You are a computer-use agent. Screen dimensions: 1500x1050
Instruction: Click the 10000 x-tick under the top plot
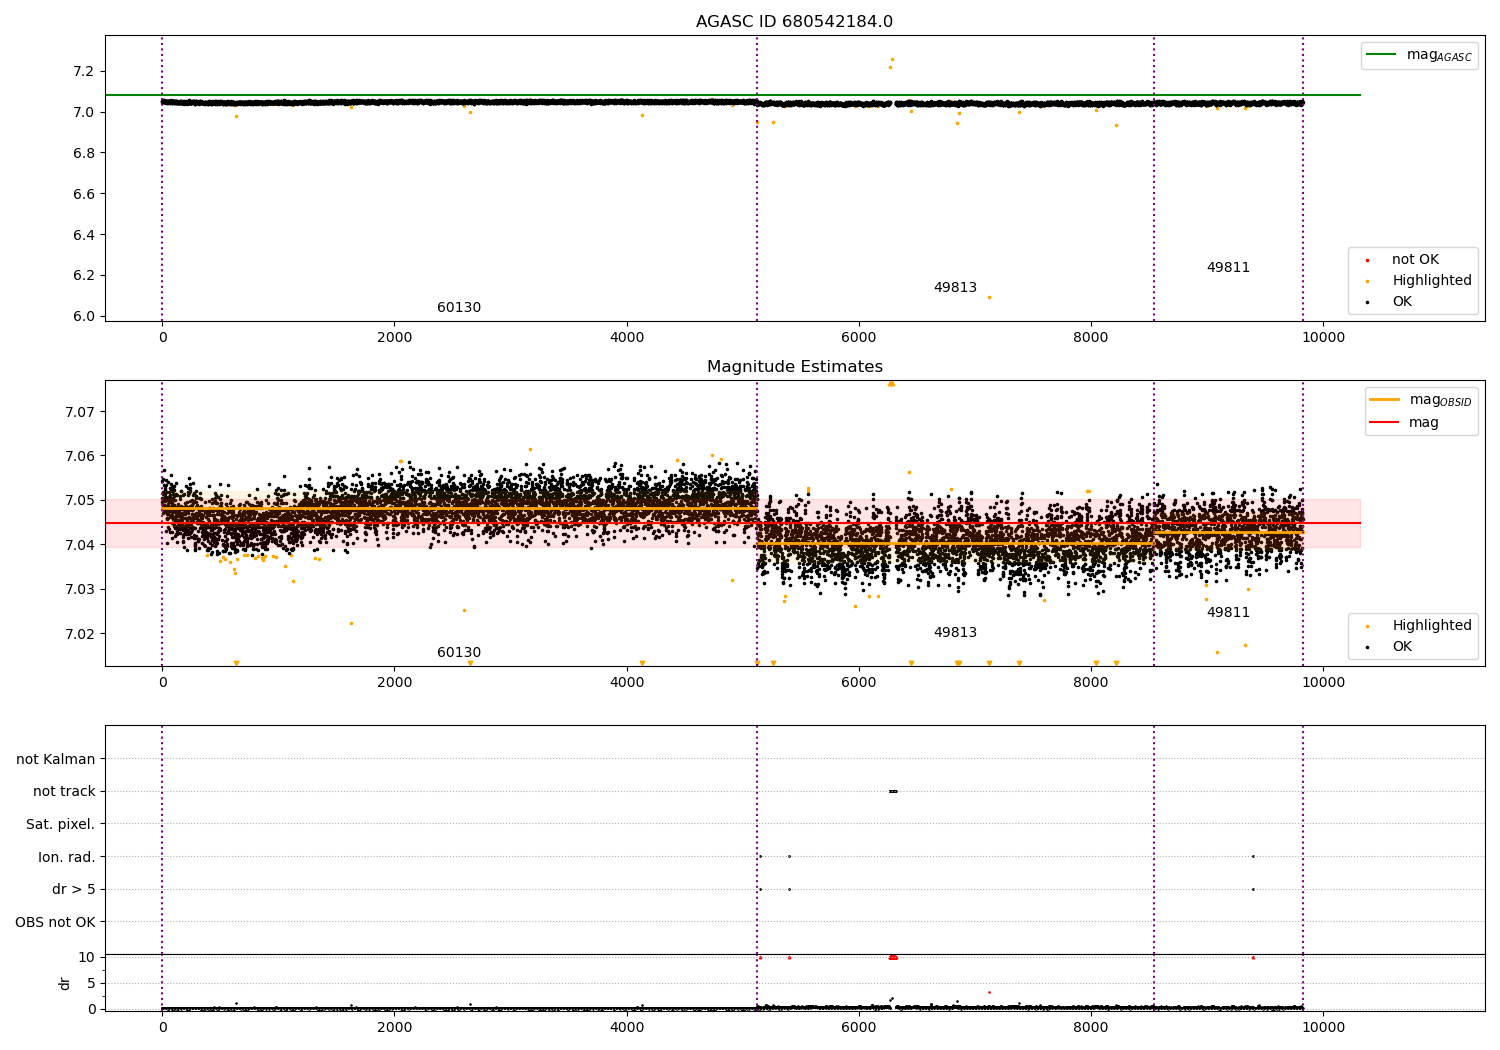[x=1323, y=338]
